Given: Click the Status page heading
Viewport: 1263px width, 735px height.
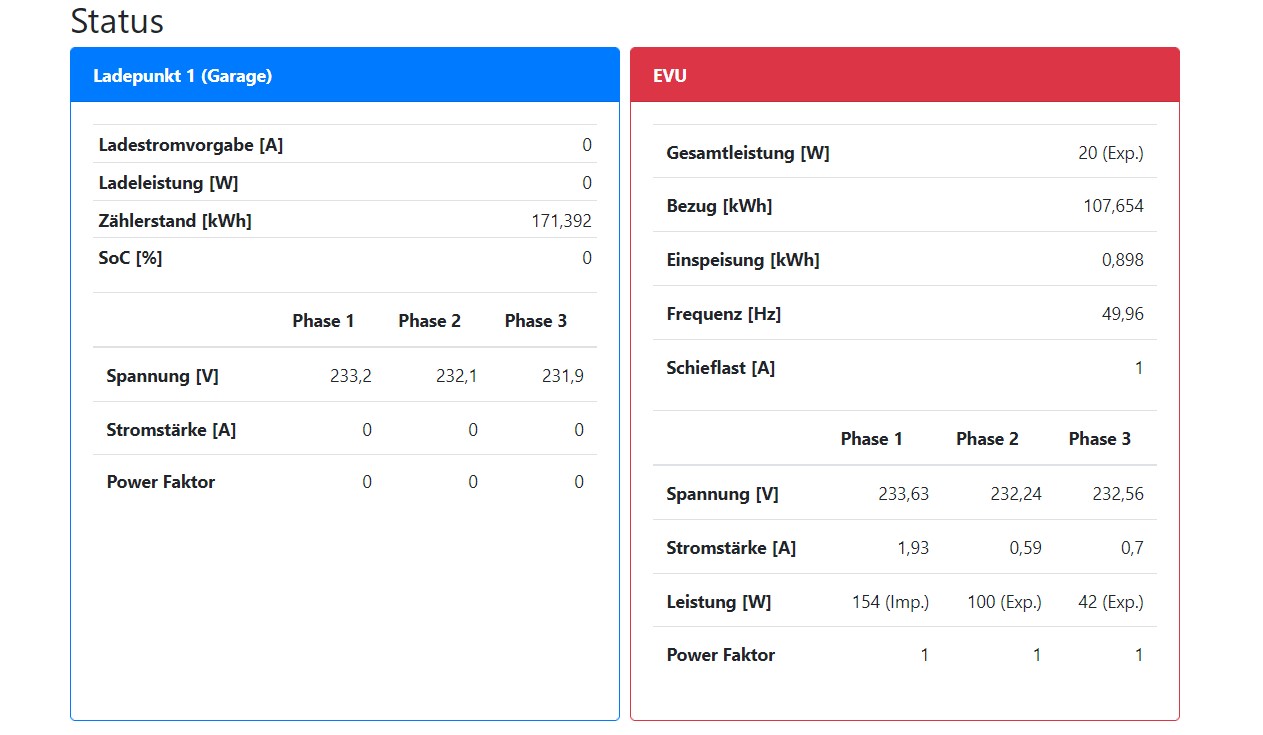Looking at the screenshot, I should [117, 21].
